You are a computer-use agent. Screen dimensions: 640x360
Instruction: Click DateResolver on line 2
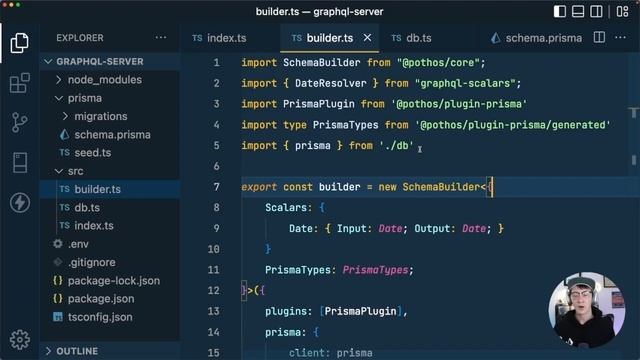(331, 83)
